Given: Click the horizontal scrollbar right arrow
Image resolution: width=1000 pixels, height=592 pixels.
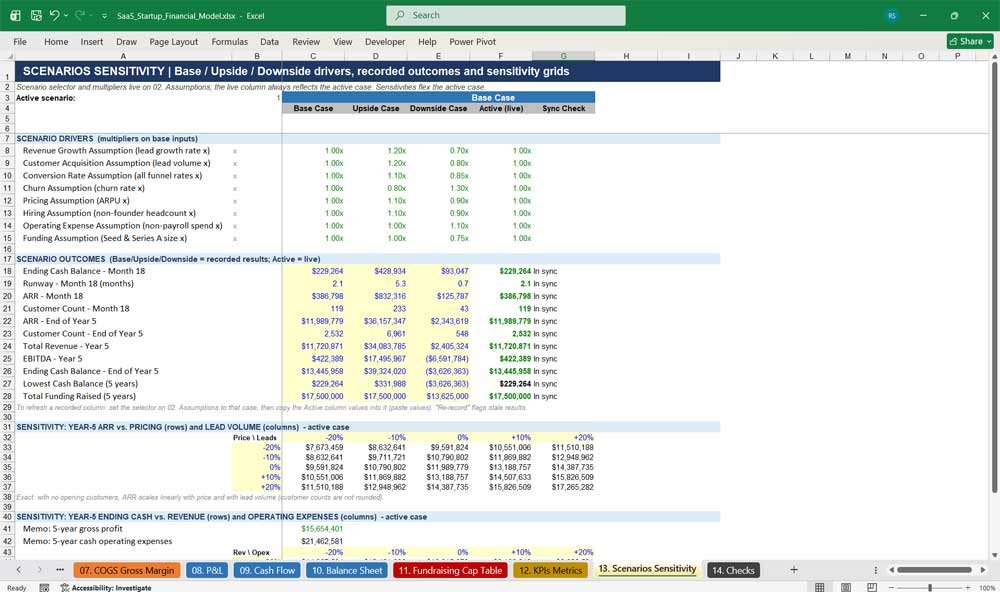Looking at the screenshot, I should [984, 570].
